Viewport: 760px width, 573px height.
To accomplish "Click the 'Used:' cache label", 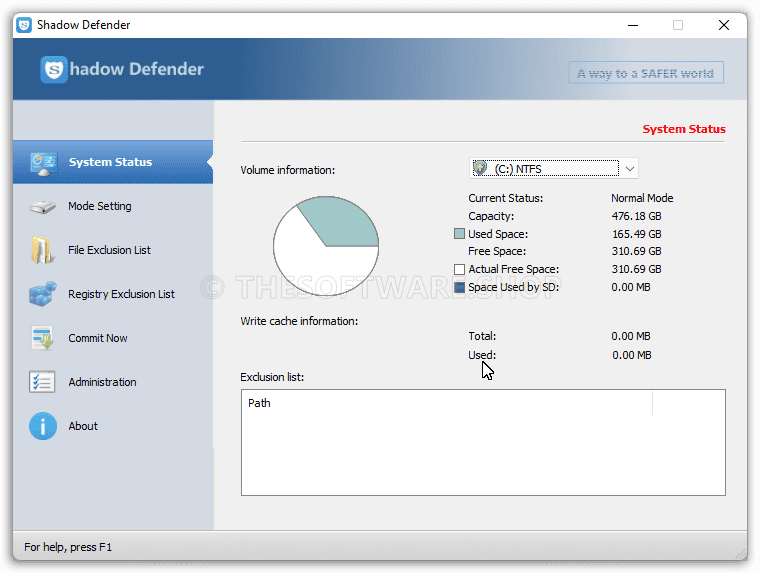I will [482, 355].
